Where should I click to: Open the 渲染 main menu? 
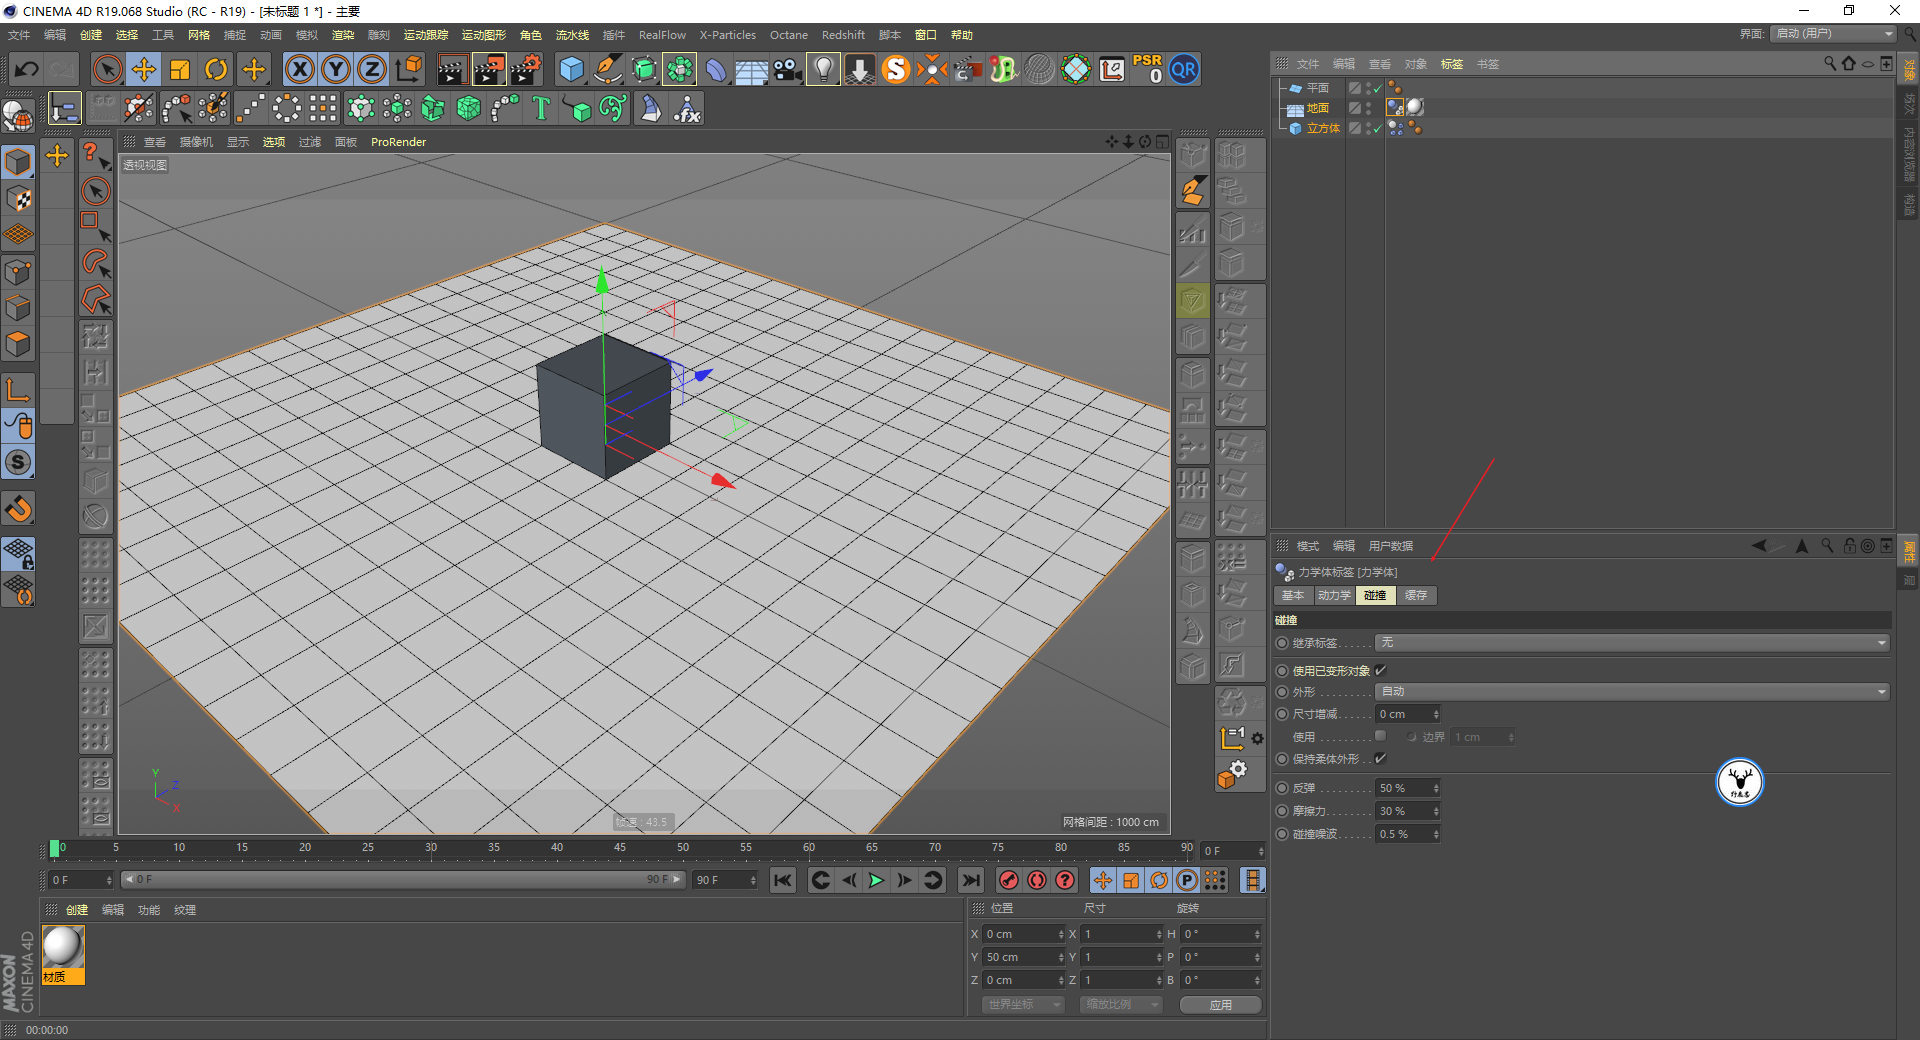[343, 35]
